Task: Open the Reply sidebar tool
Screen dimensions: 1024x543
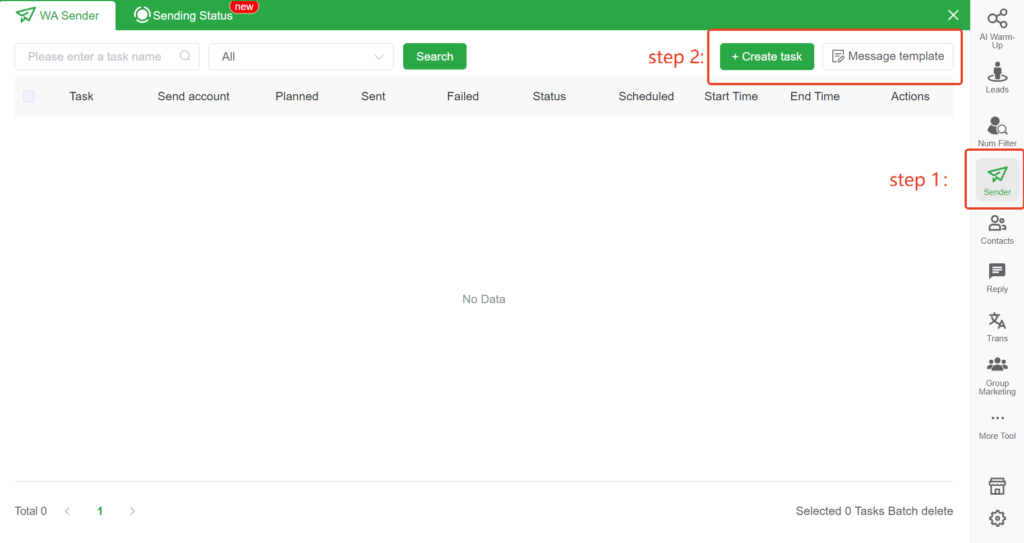Action: click(x=997, y=278)
